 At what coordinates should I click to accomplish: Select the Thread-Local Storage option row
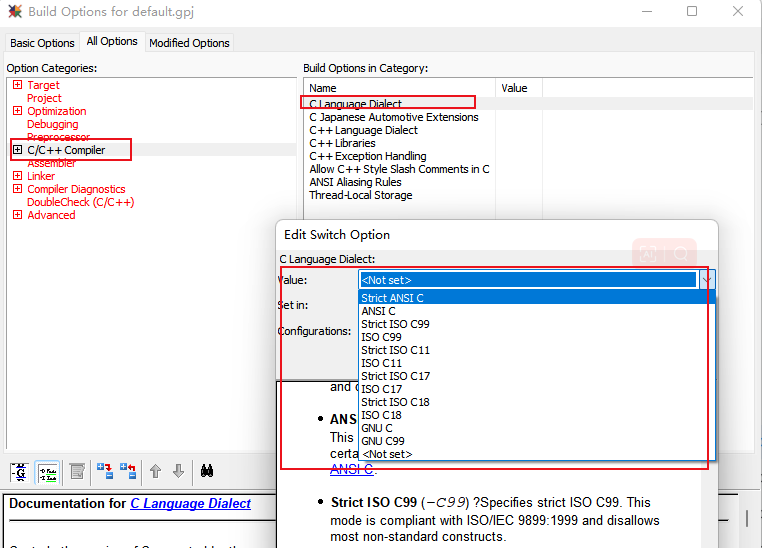360,195
